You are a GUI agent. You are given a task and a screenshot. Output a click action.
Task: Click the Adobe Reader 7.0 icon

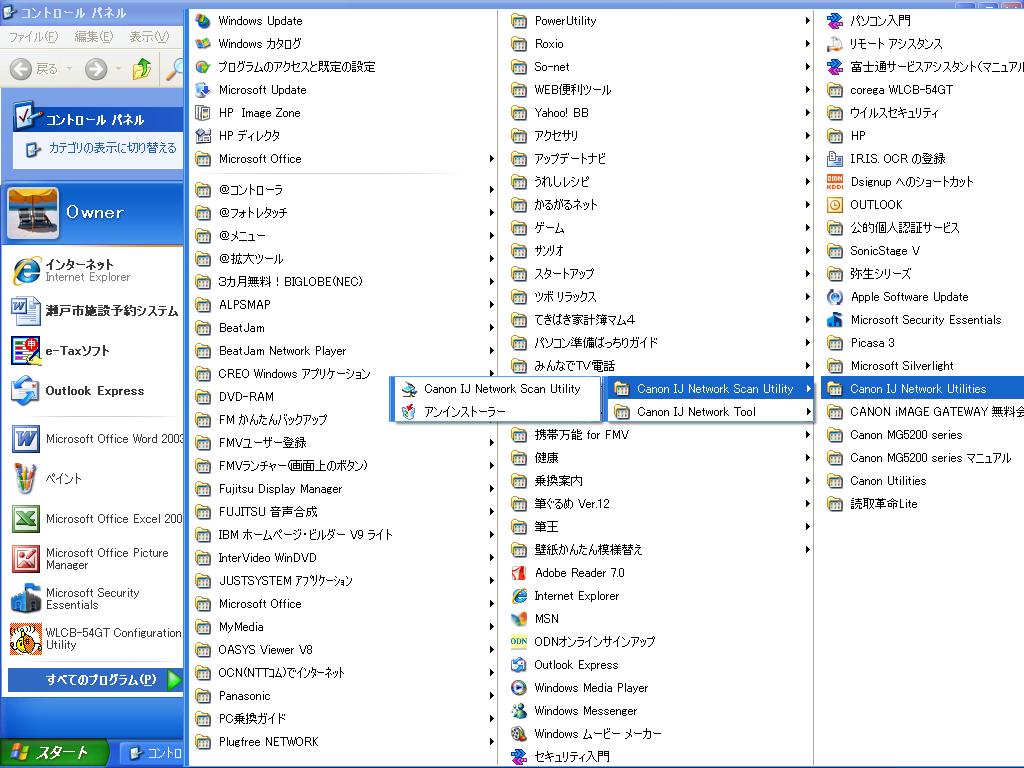click(x=519, y=573)
